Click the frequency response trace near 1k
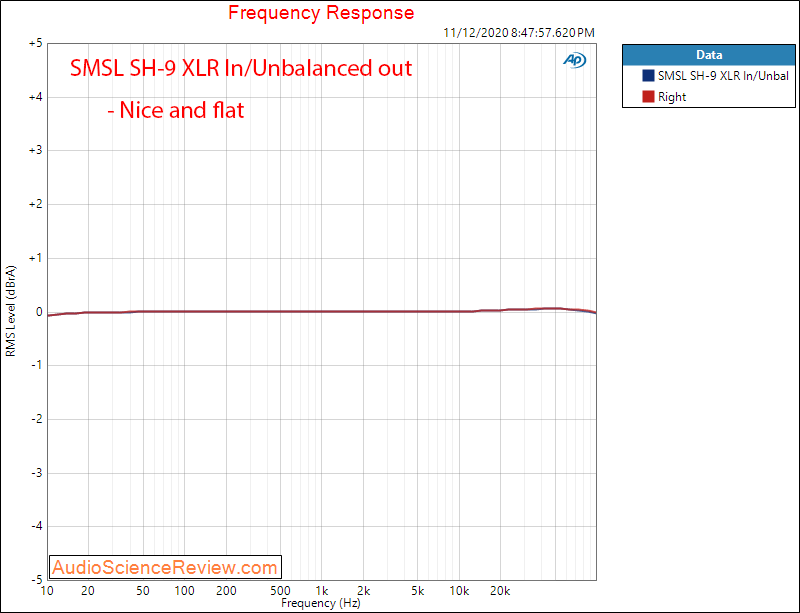The image size is (800, 613). tap(321, 311)
